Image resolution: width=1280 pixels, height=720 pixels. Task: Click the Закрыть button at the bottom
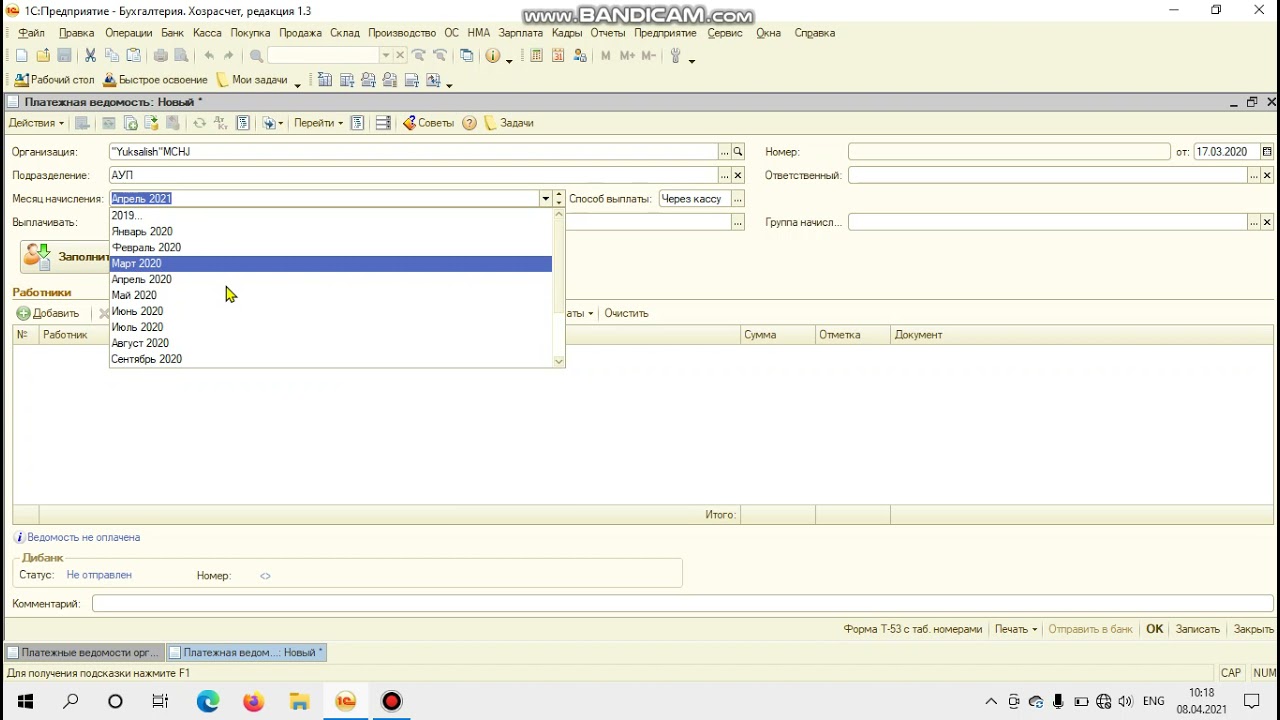(1253, 629)
